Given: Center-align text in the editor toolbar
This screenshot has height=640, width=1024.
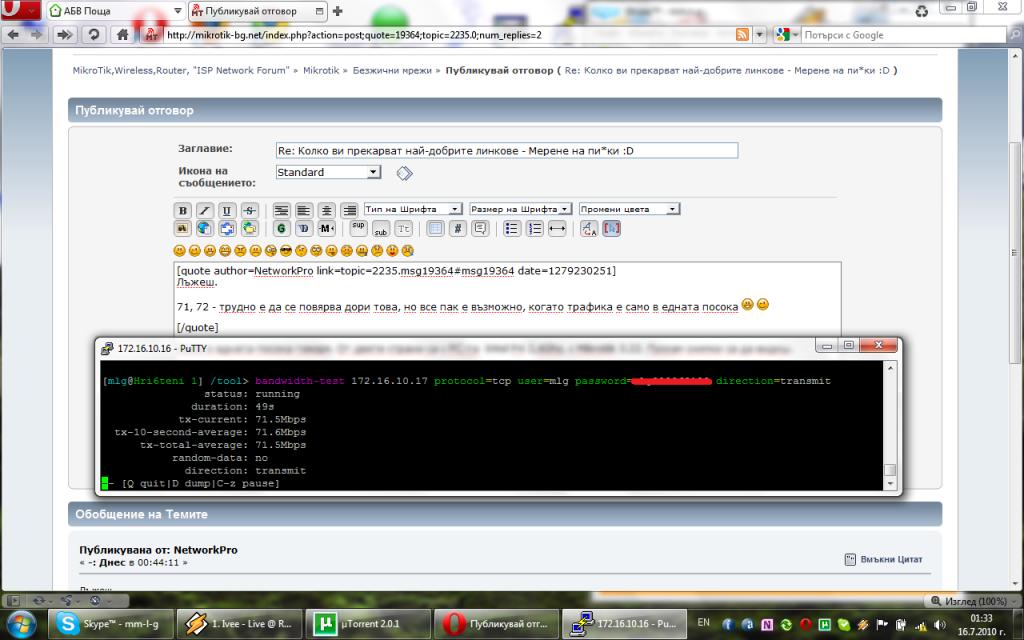Looking at the screenshot, I should (x=326, y=210).
